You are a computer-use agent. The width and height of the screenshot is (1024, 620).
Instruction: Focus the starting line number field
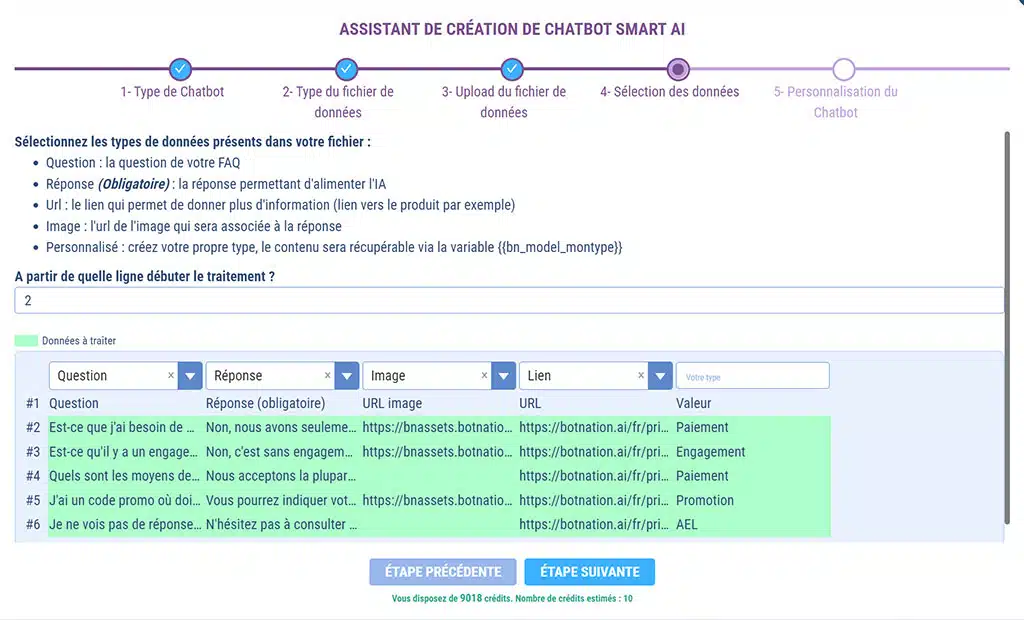coord(509,300)
